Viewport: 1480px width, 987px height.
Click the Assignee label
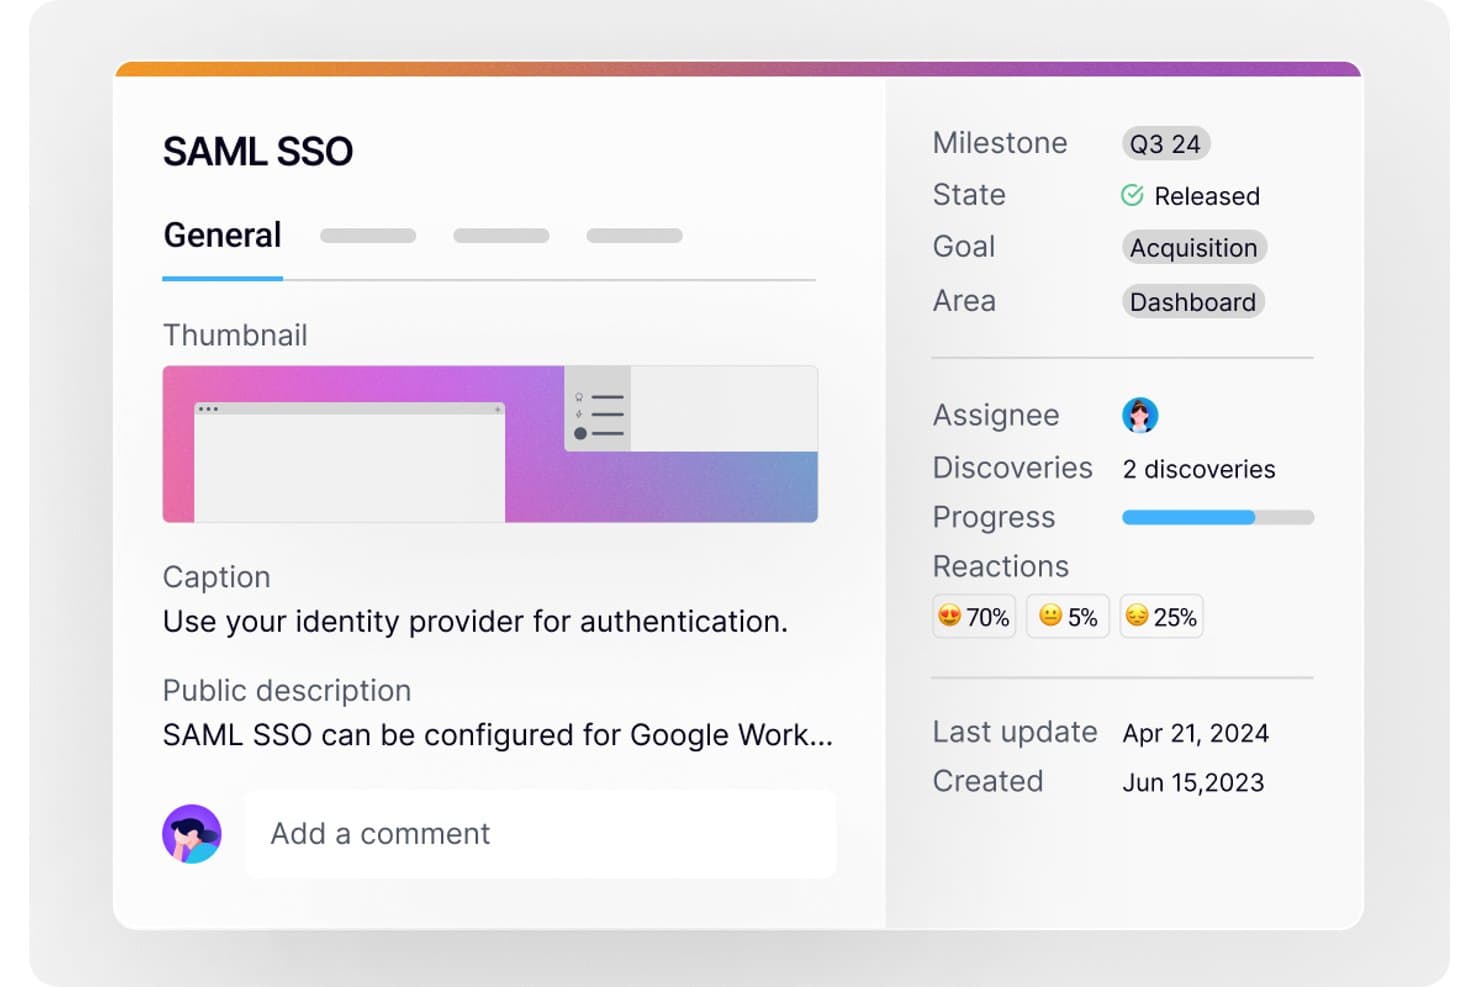click(996, 415)
